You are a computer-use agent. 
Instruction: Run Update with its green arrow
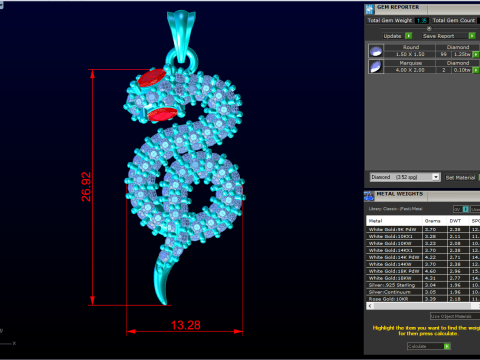point(409,36)
